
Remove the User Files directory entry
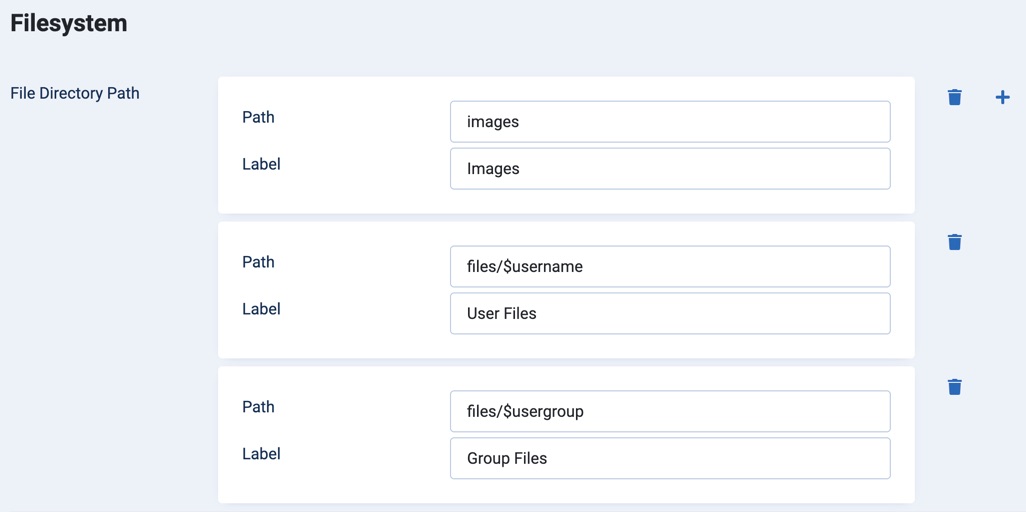(954, 242)
